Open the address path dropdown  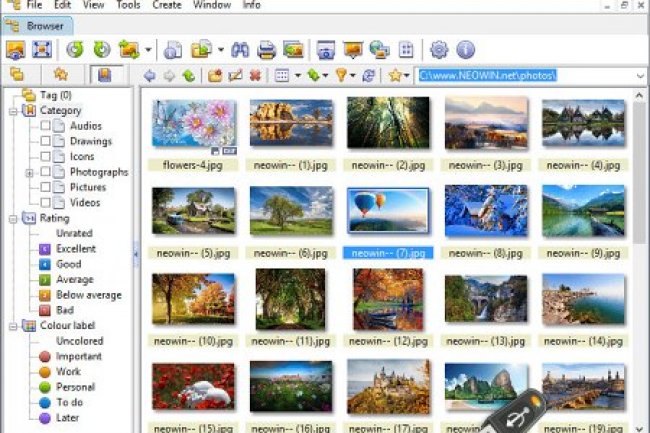click(x=639, y=75)
